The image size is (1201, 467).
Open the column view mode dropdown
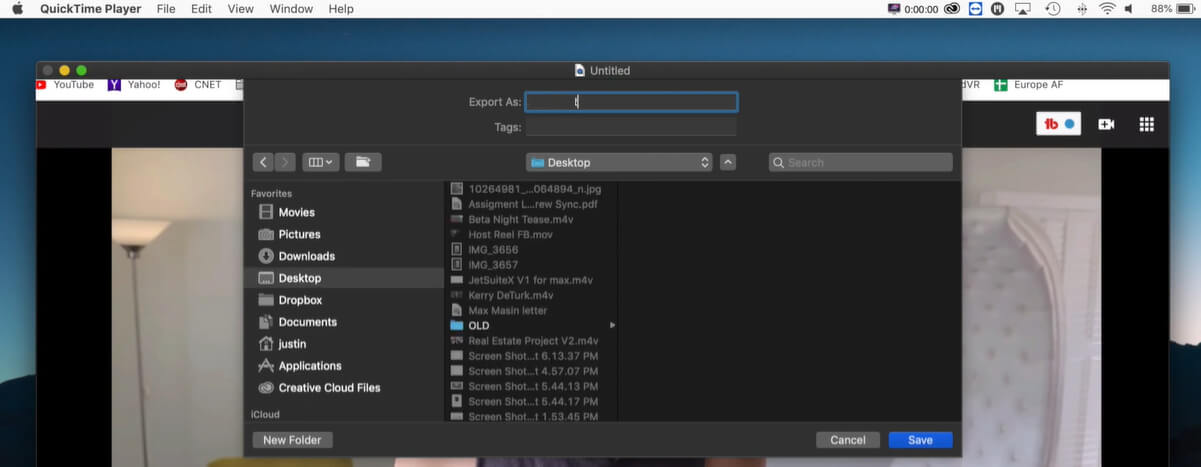tap(322, 162)
